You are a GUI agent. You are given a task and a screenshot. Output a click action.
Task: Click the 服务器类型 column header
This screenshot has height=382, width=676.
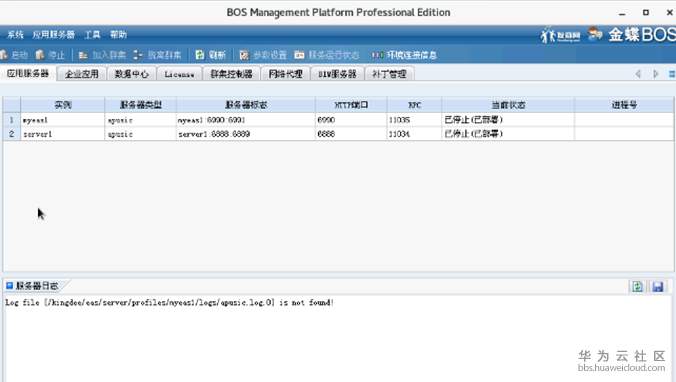coord(141,105)
